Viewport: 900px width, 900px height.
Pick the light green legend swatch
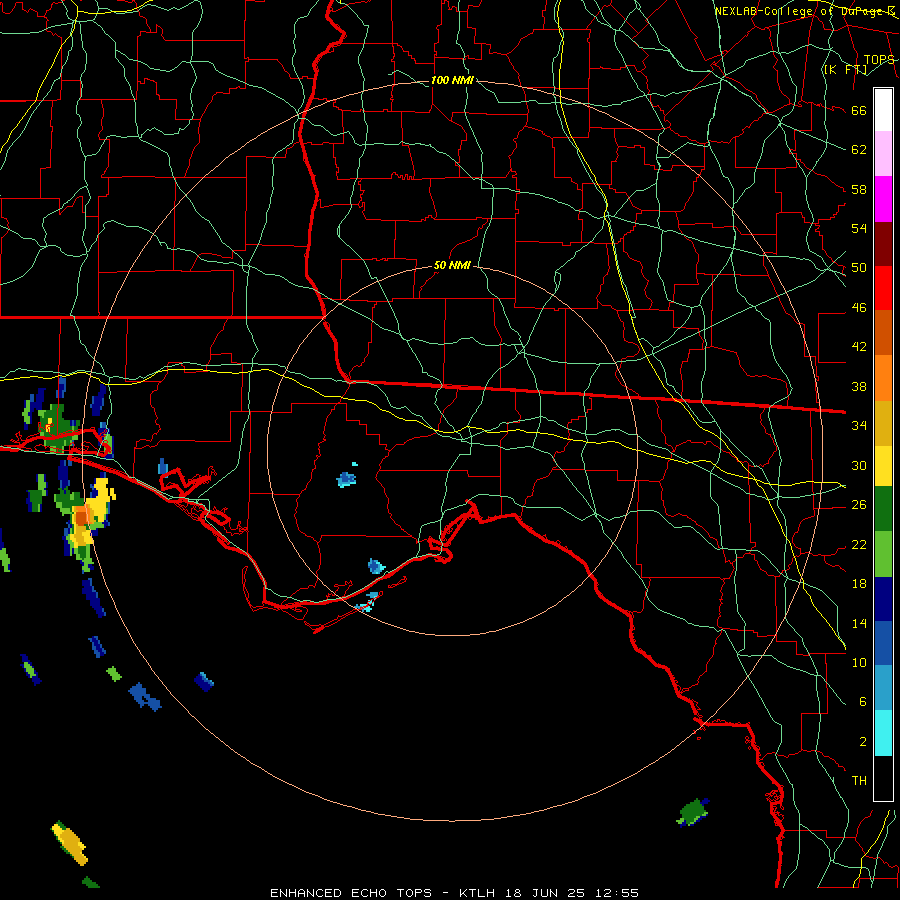(883, 554)
